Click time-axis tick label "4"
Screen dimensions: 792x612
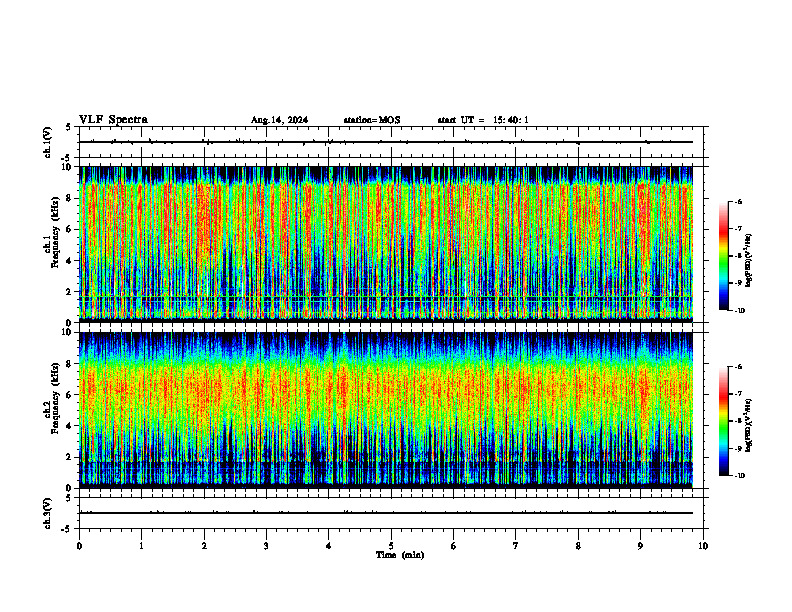tap(329, 546)
